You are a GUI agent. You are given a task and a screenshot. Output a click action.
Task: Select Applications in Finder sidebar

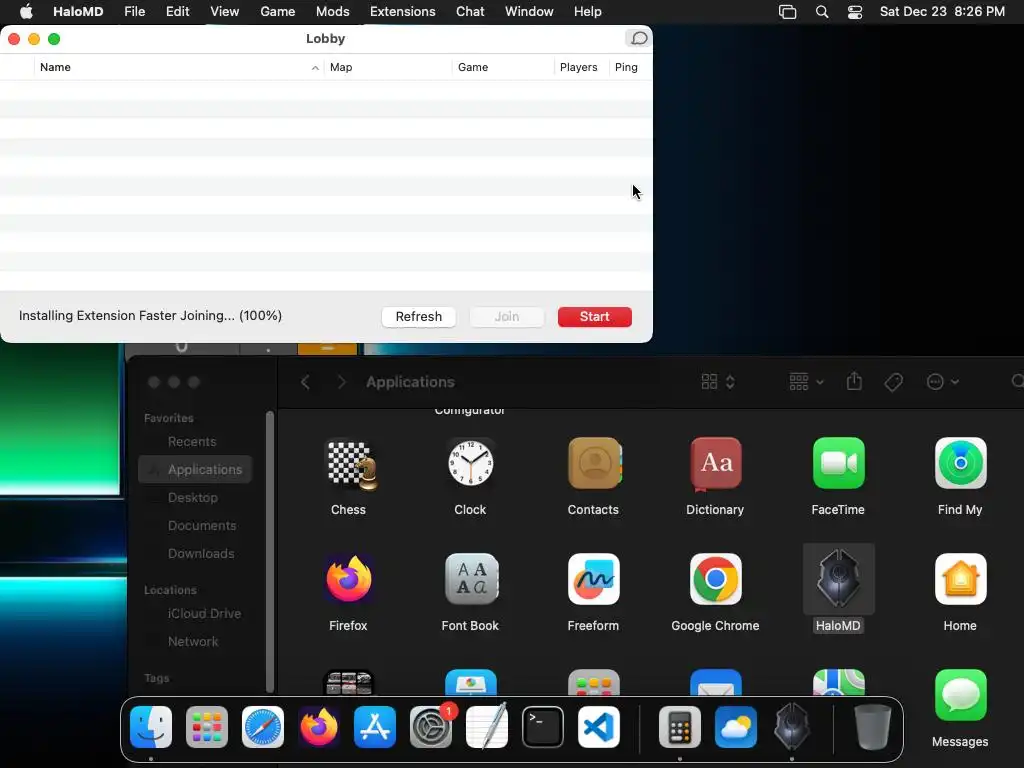(195, 470)
